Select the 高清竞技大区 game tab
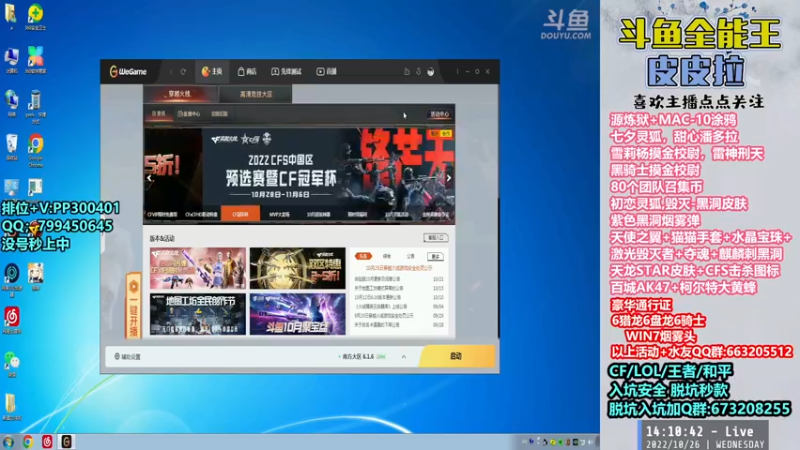This screenshot has width=800, height=450. pyautogui.click(x=256, y=94)
